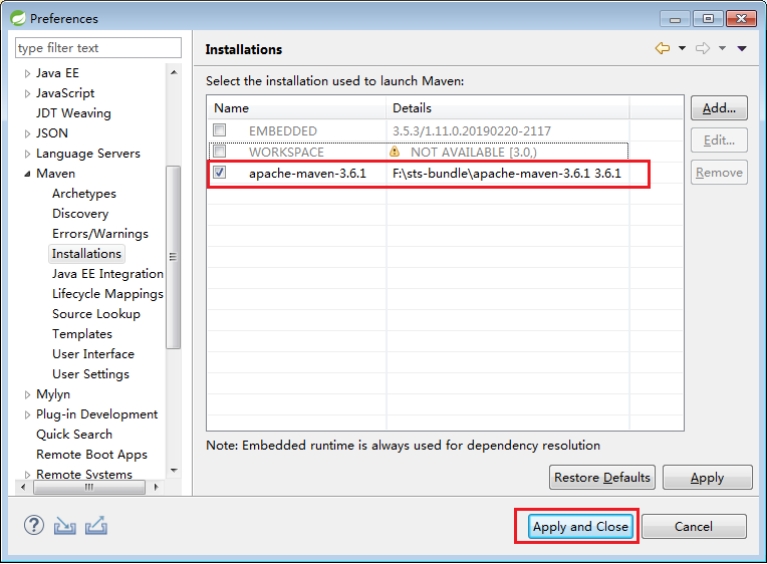Click tree scrollbar down arrow
This screenshot has width=767, height=564.
pyautogui.click(x=174, y=470)
